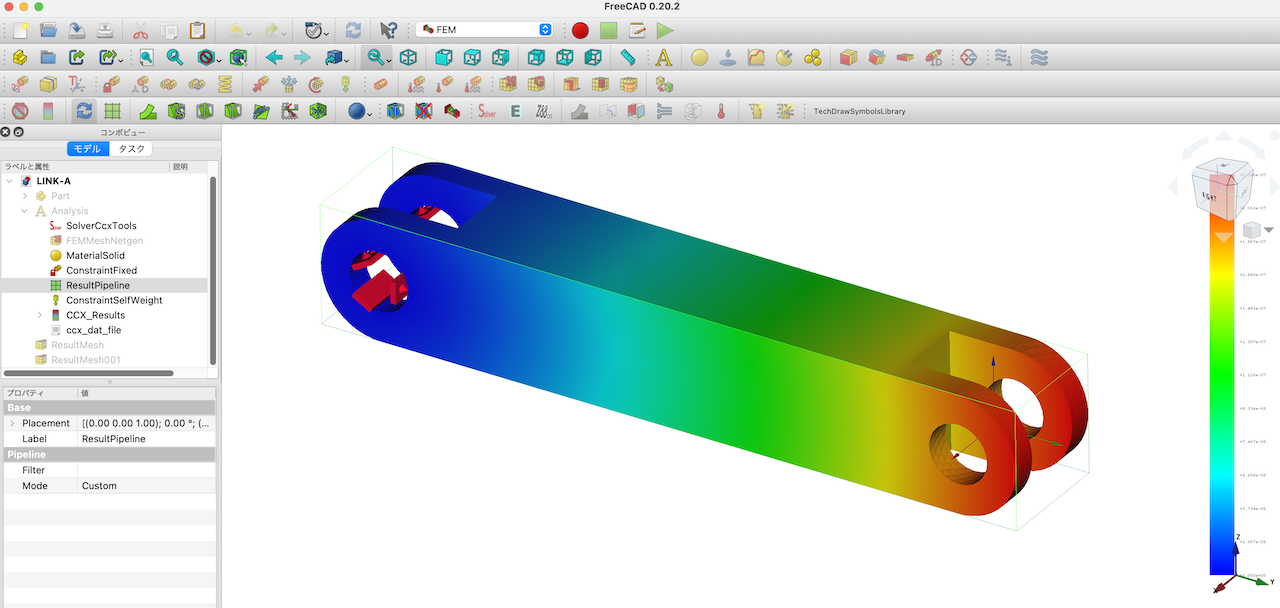Collapse the Analysis node in the model tree
Image resolution: width=1280 pixels, height=608 pixels.
point(25,210)
